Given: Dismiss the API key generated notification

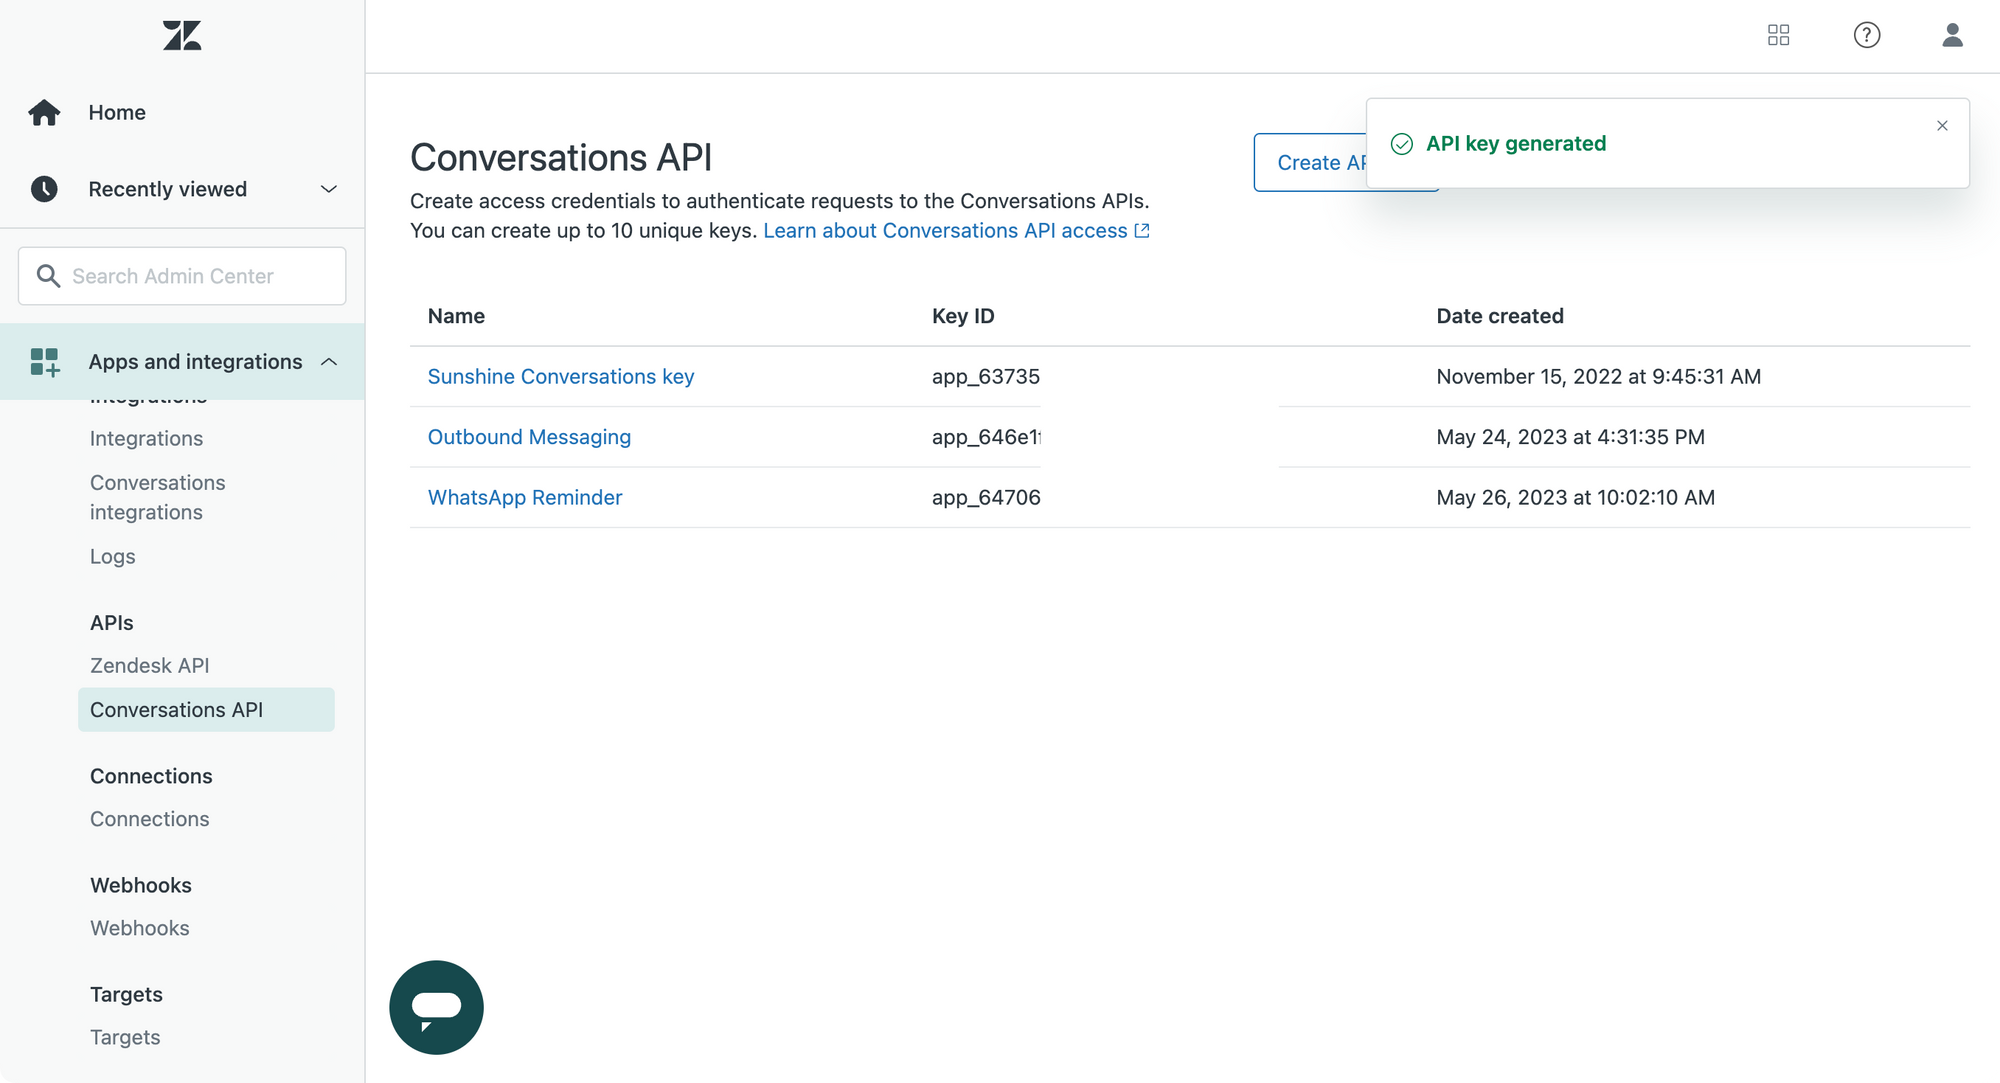Looking at the screenshot, I should click(x=1942, y=126).
